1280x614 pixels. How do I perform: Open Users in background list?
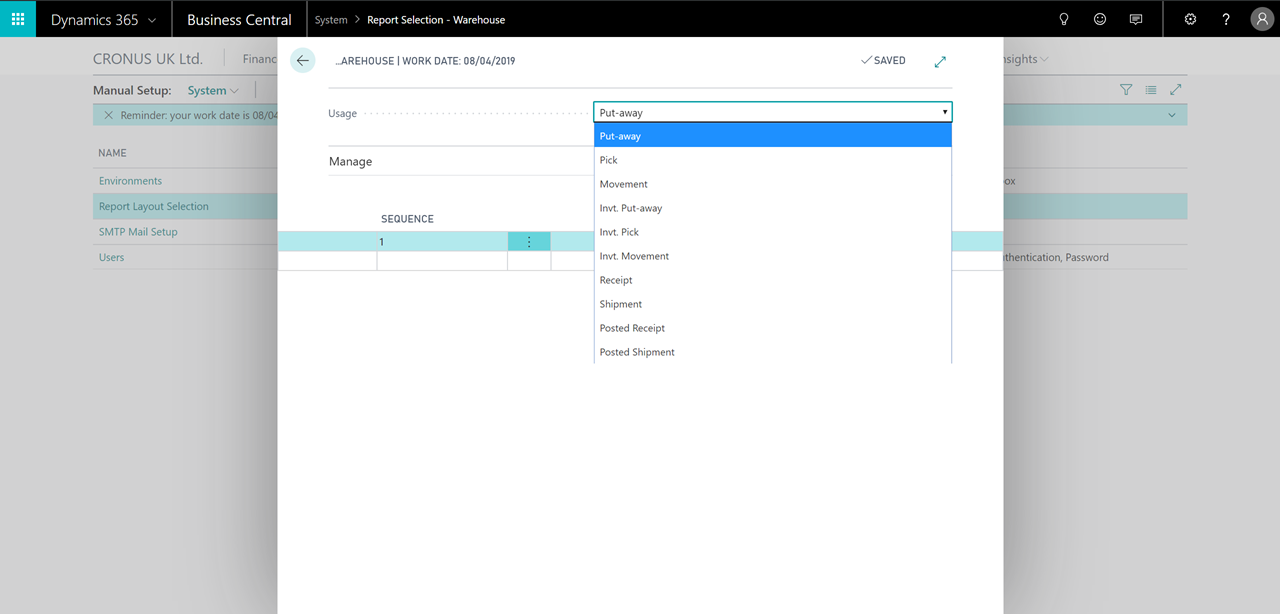coord(111,257)
